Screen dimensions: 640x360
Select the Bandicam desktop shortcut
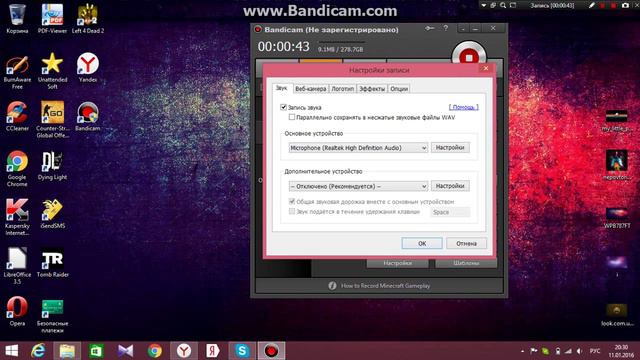(88, 116)
